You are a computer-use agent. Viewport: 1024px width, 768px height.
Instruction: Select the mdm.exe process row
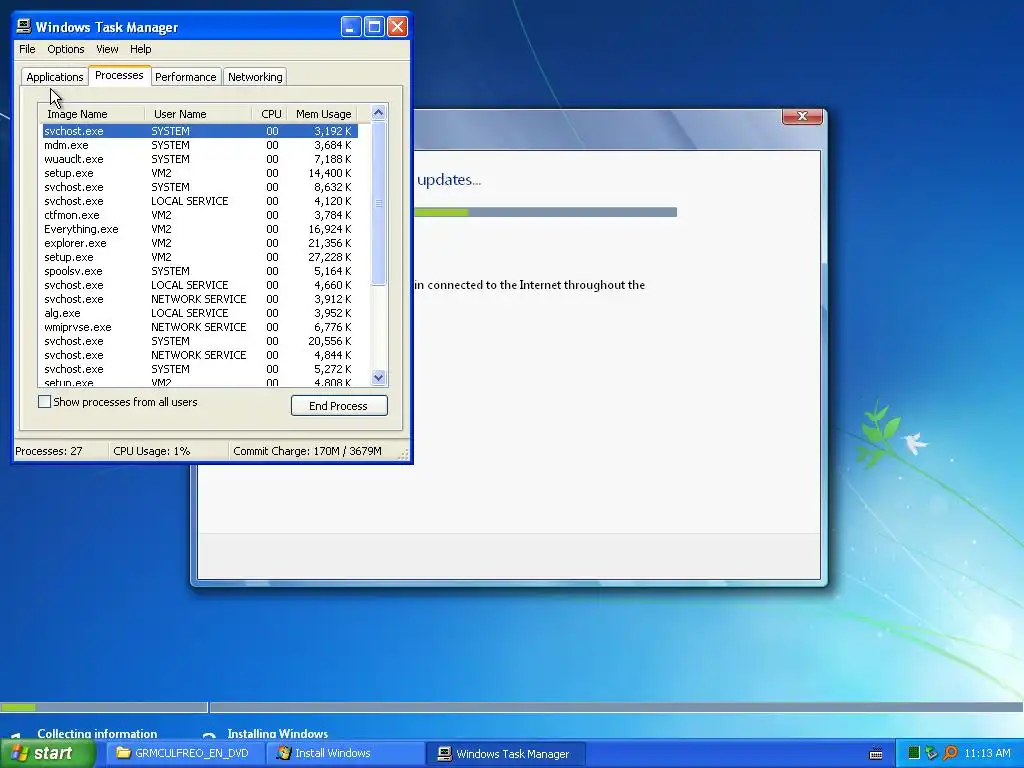tap(200, 145)
